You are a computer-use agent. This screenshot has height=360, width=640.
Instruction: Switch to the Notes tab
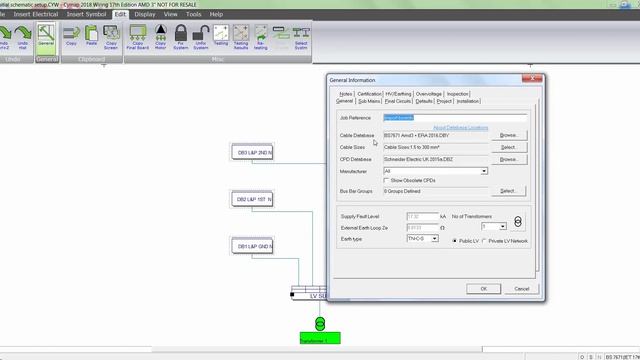tap(346, 94)
